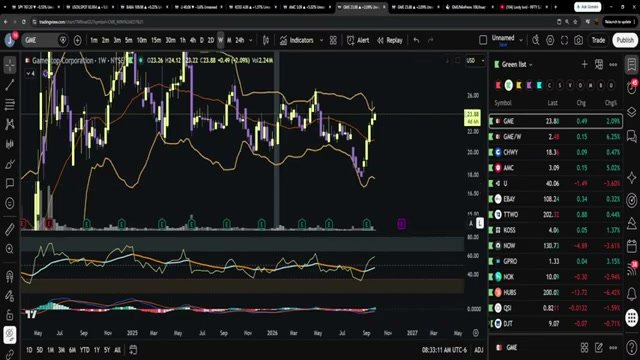Select the AMC row in watchlist
Viewport: 640px width, 360px height.
point(556,168)
